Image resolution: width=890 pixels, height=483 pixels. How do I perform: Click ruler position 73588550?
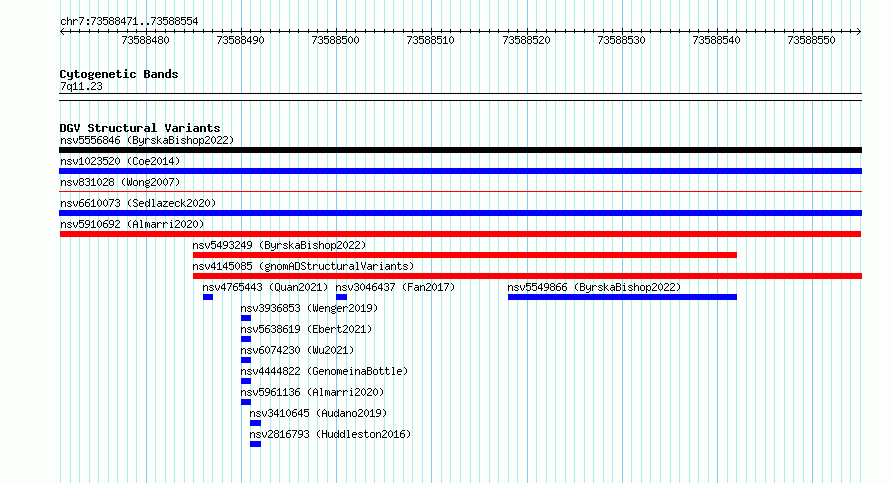[x=812, y=40]
